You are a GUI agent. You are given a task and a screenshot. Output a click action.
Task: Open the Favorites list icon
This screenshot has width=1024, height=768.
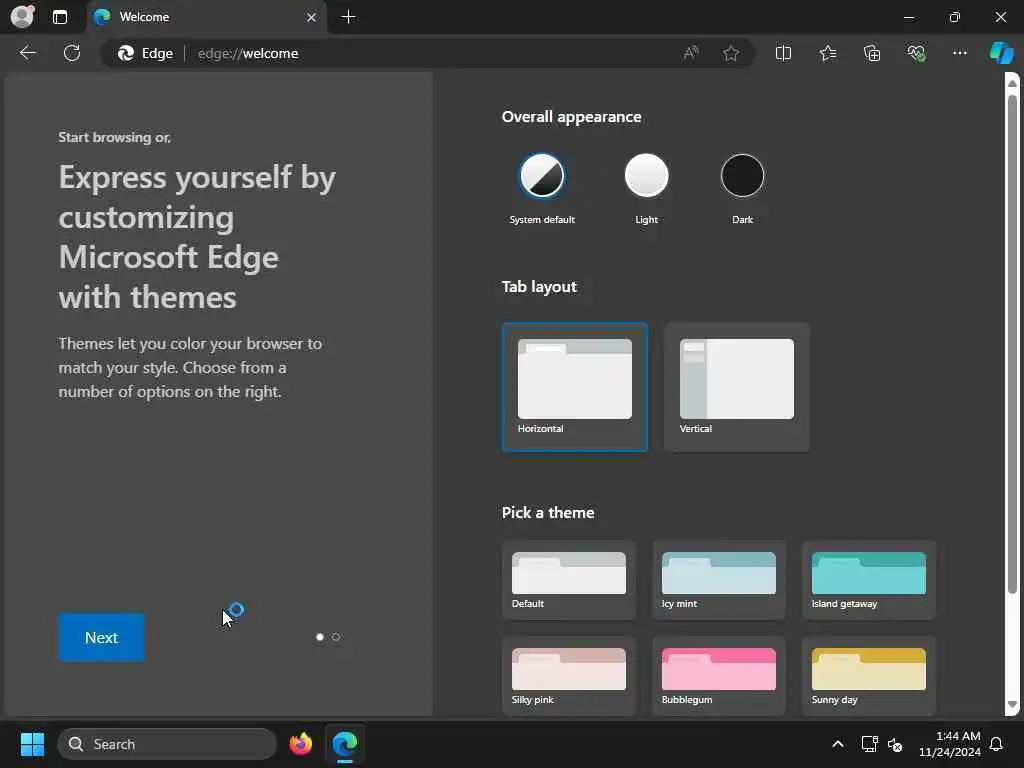827,53
